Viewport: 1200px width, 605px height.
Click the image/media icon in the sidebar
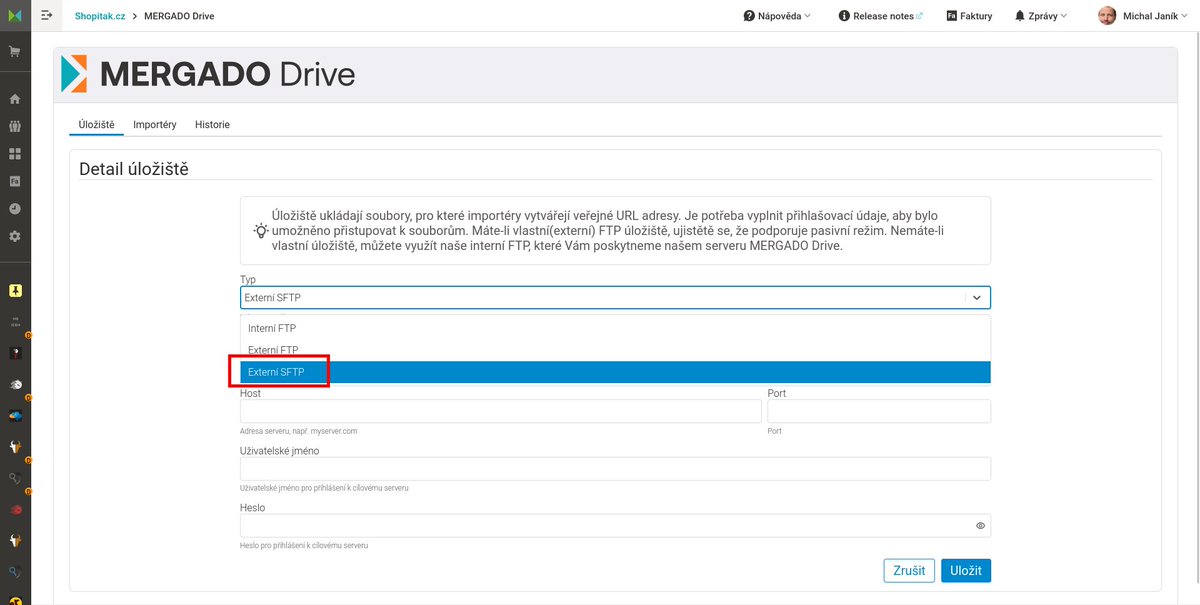pos(14,180)
